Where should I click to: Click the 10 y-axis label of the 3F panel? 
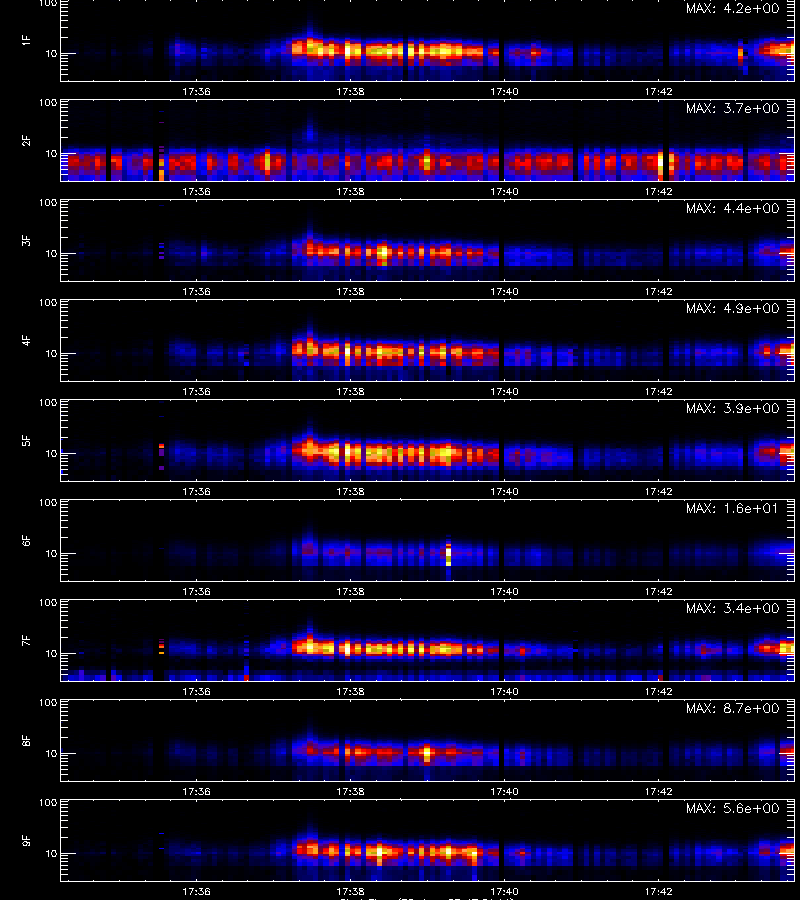(x=51, y=253)
